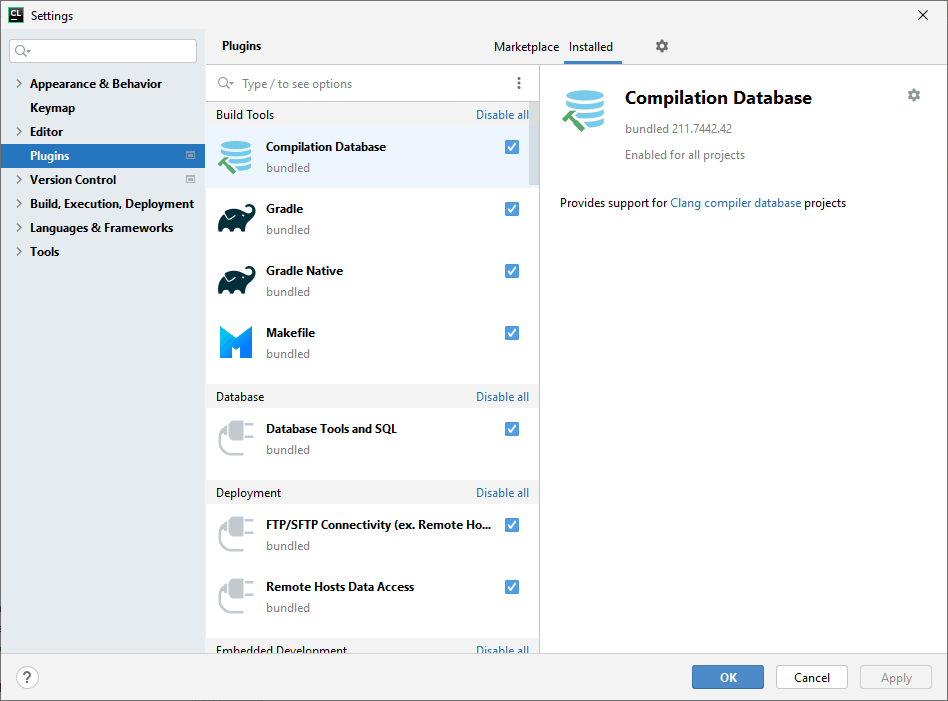Uncheck the Compilation Database plugin checkbox
This screenshot has width=948, height=701.
pyautogui.click(x=512, y=147)
